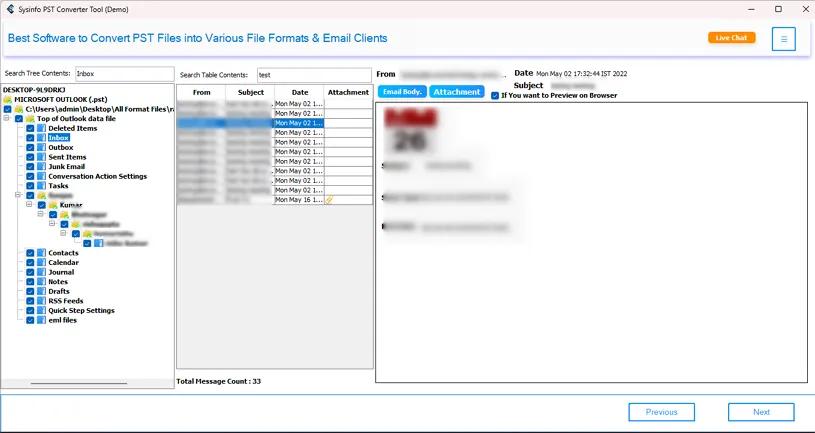
Task: Uncheck the PST file path checkbox
Action: click(7, 109)
